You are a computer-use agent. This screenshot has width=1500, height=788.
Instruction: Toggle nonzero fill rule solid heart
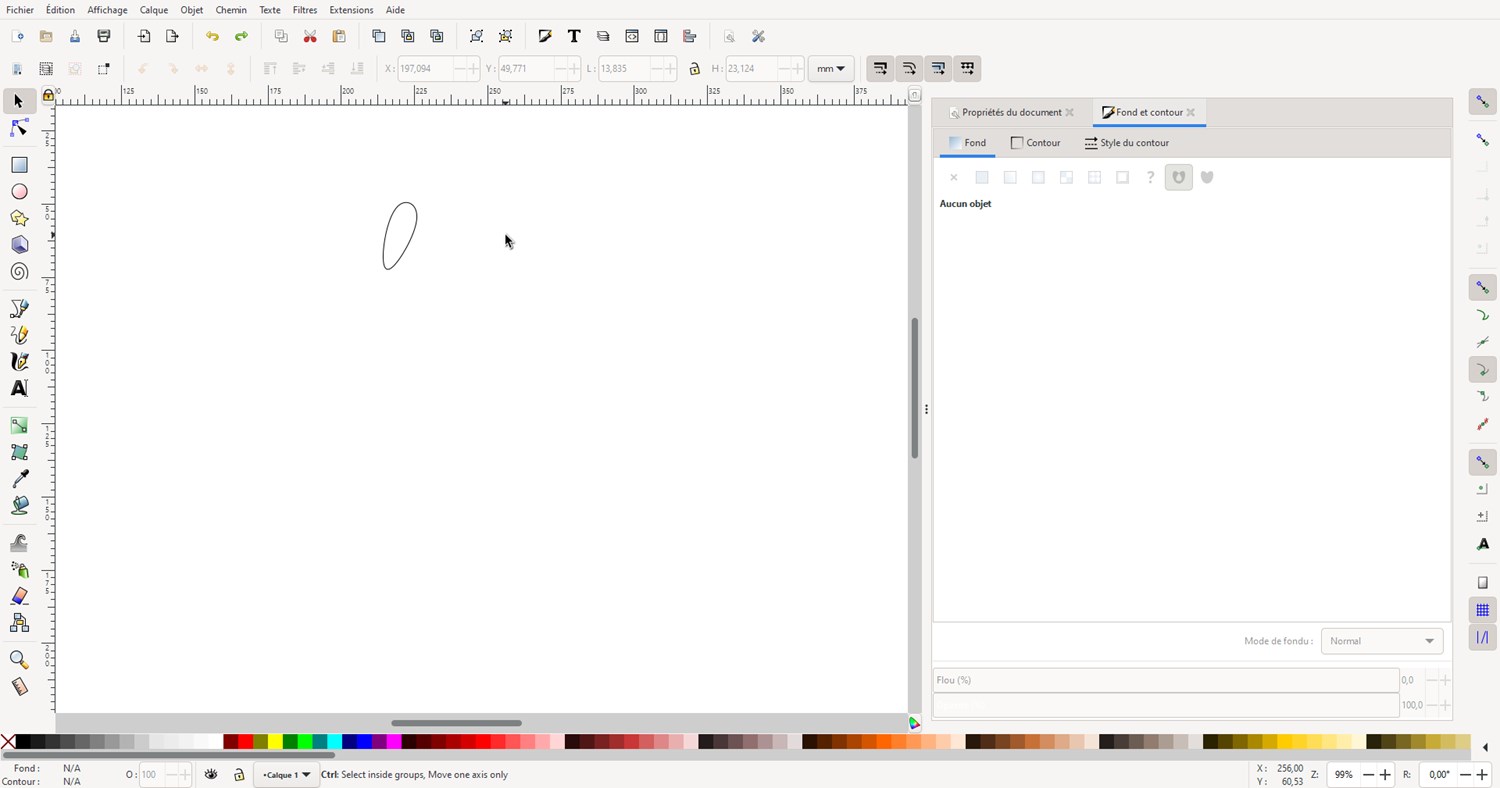(1207, 177)
